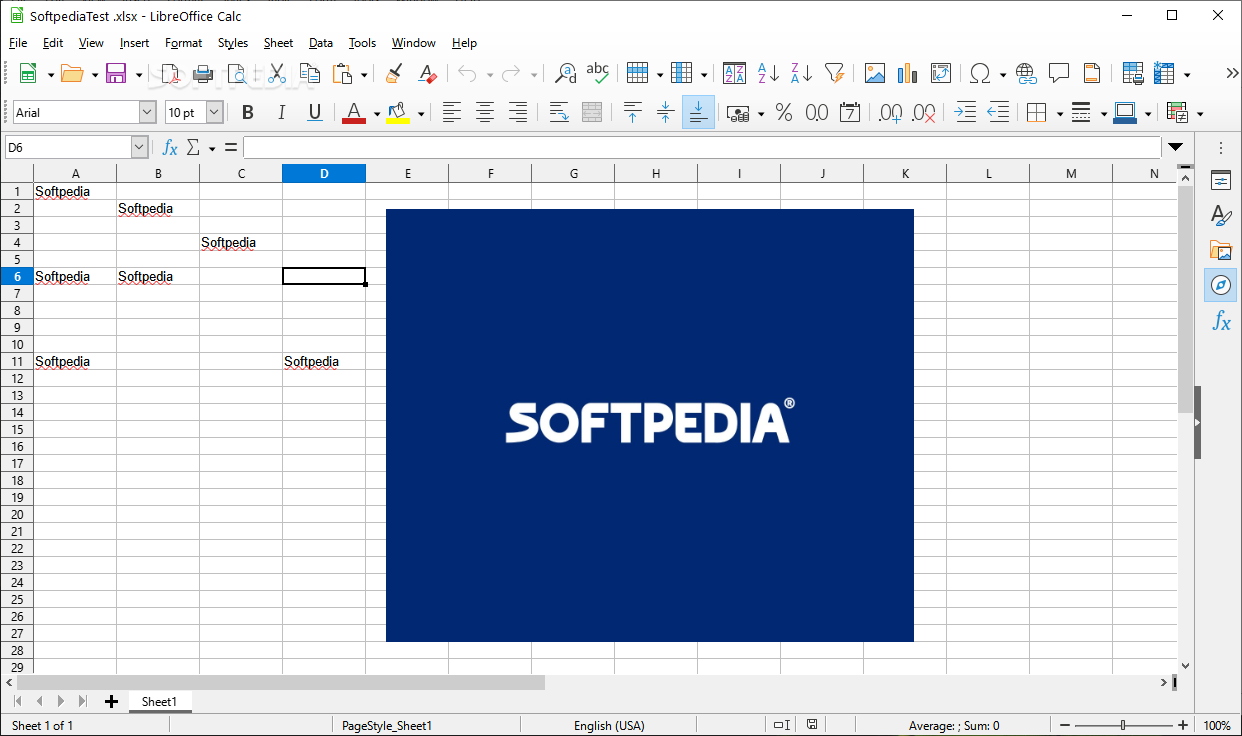Viewport: 1242px width, 736px height.
Task: Open Print Preview
Action: (x=236, y=73)
